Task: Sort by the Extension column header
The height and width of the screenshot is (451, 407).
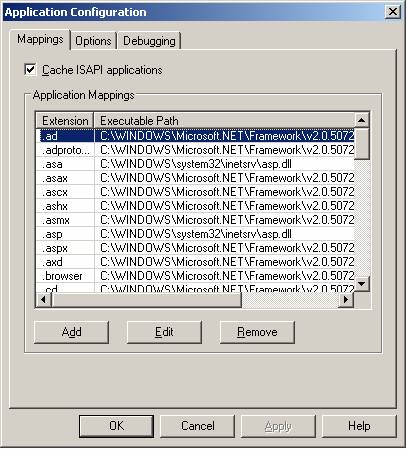Action: click(x=65, y=120)
